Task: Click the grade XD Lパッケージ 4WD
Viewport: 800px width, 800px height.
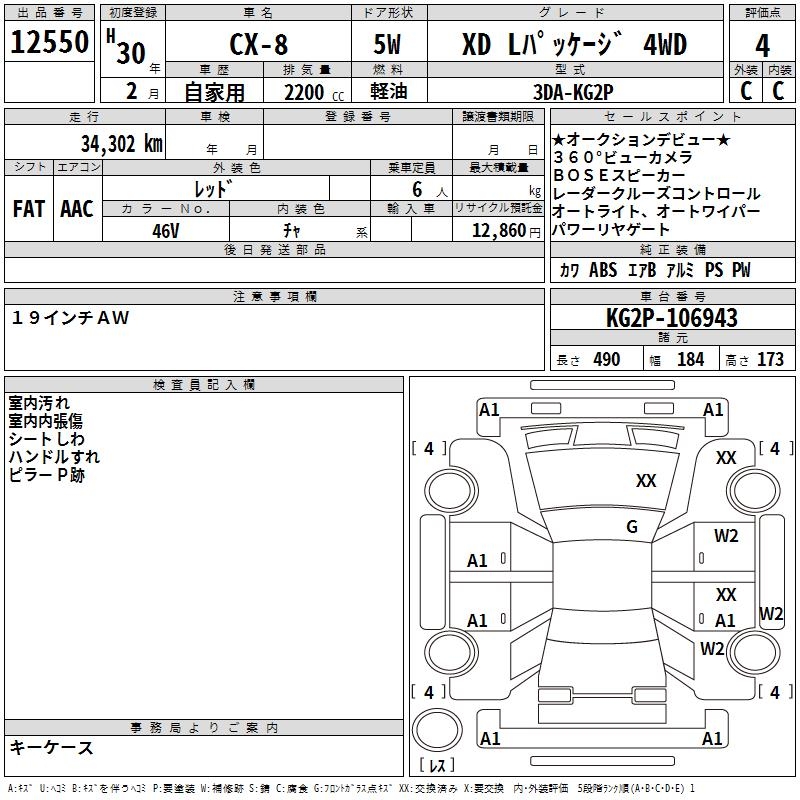Action: (574, 44)
